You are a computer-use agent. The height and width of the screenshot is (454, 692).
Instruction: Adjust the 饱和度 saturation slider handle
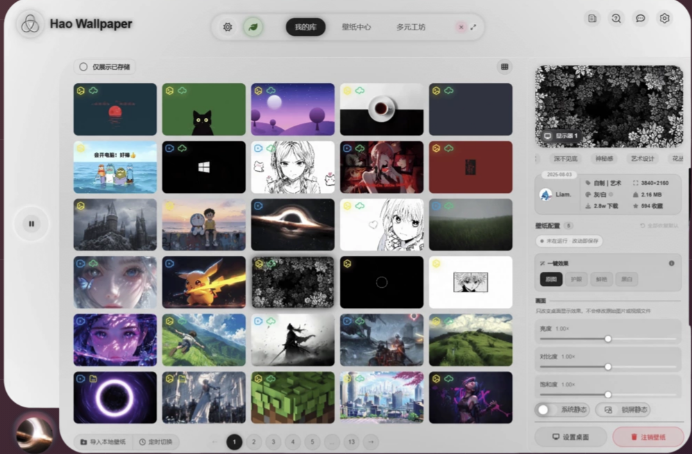608,394
